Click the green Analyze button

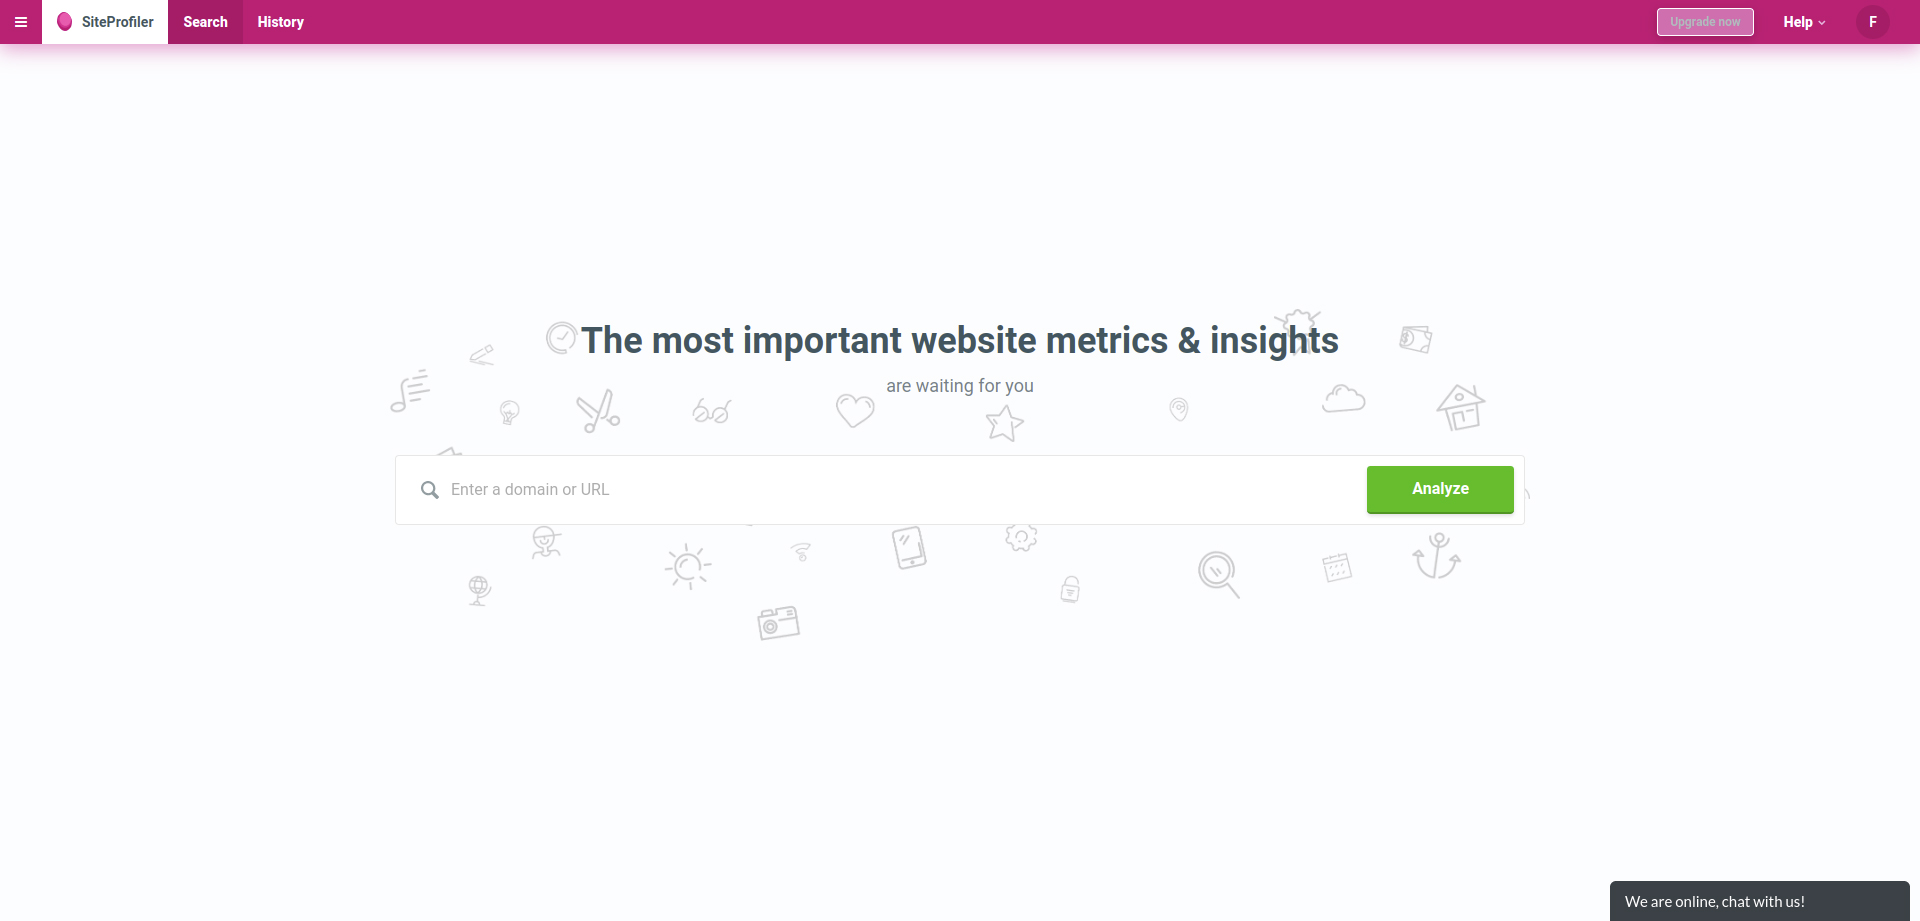click(x=1440, y=489)
